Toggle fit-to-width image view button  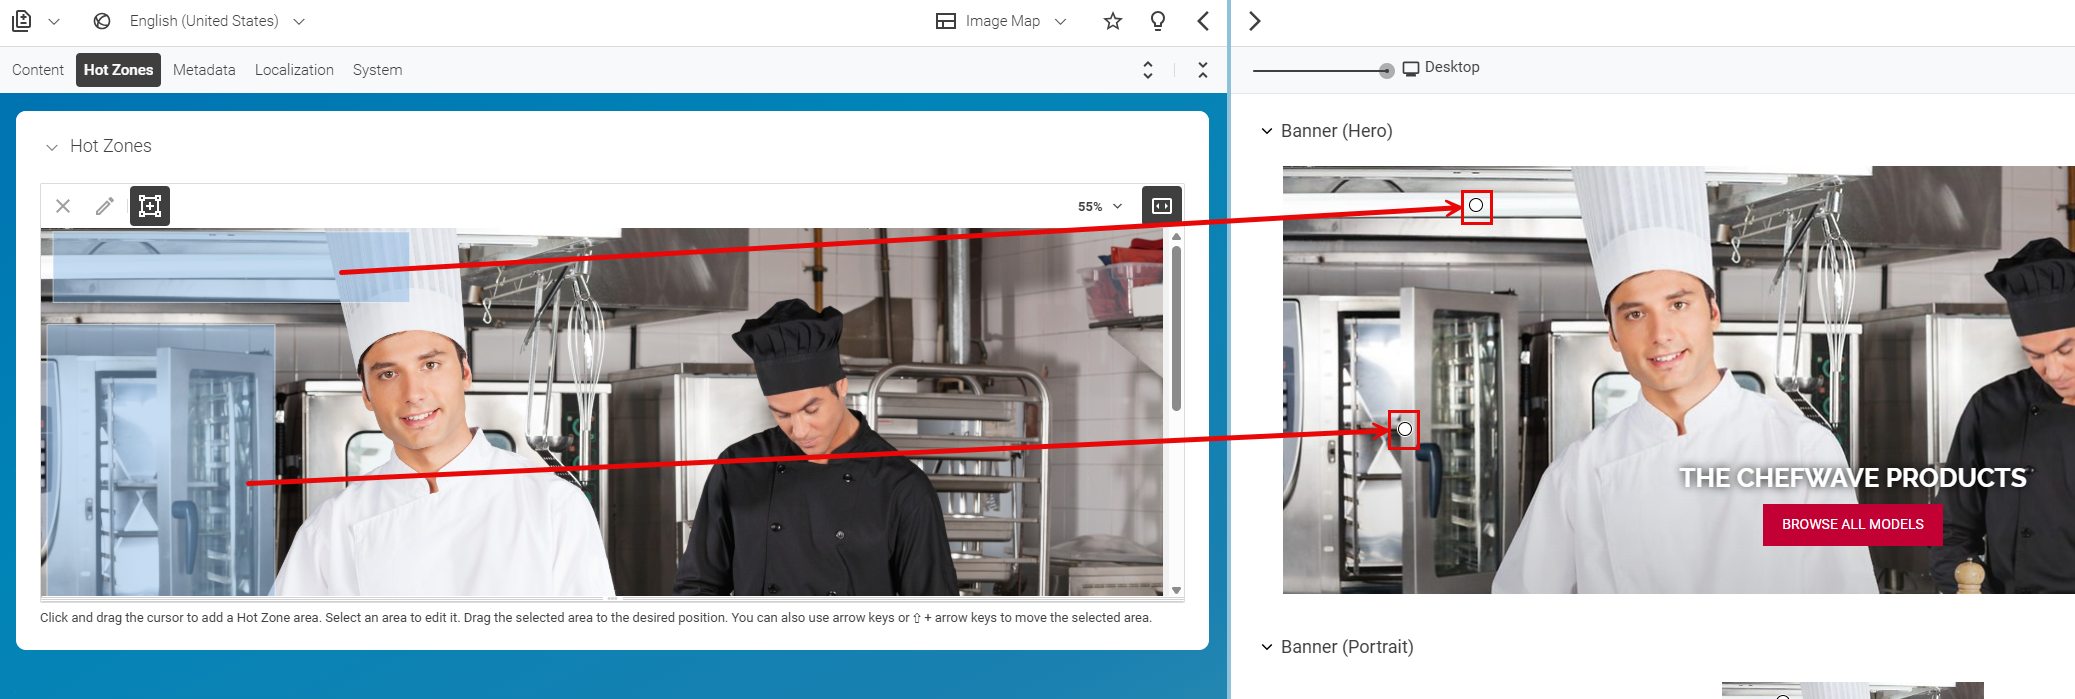click(x=1162, y=206)
